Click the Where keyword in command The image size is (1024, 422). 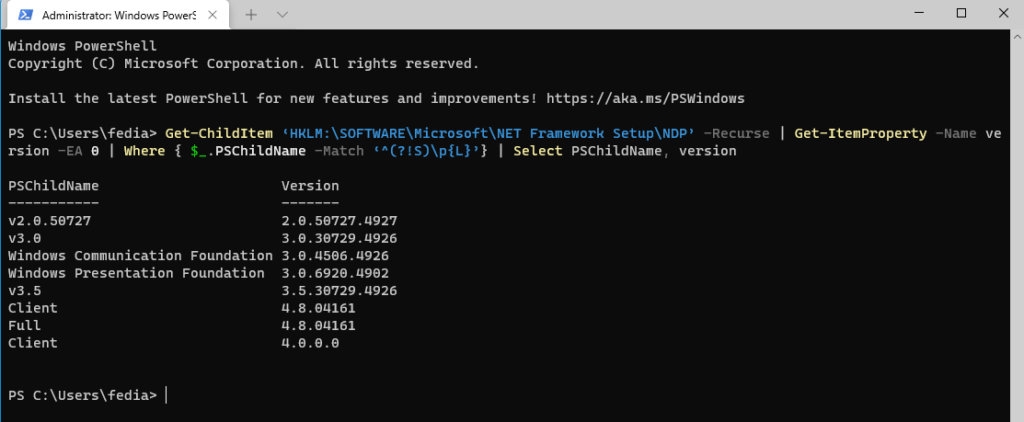(x=144, y=151)
